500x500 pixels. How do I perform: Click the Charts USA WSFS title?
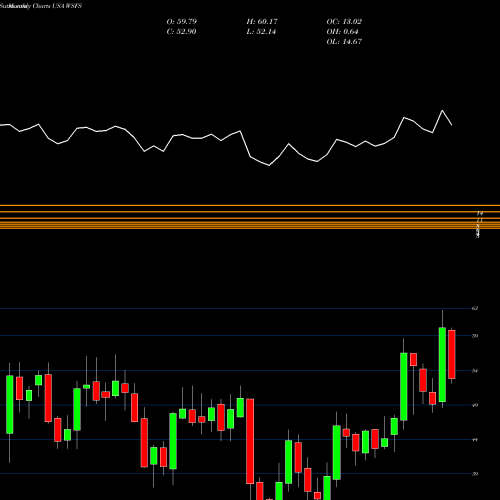coord(57,6)
